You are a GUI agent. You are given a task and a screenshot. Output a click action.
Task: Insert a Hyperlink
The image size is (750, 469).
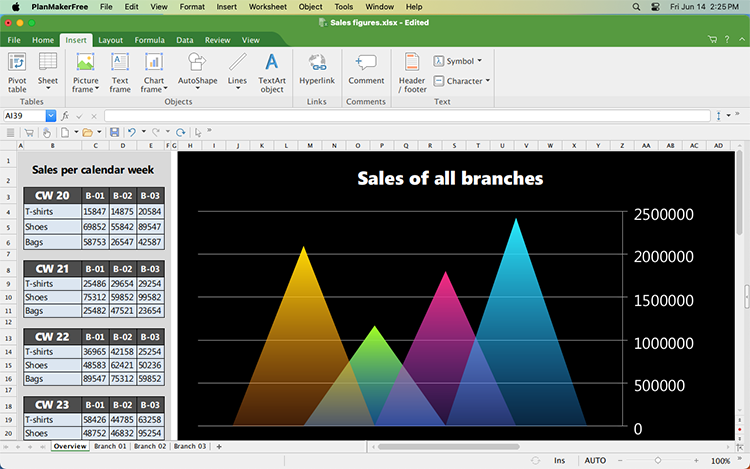pyautogui.click(x=317, y=69)
